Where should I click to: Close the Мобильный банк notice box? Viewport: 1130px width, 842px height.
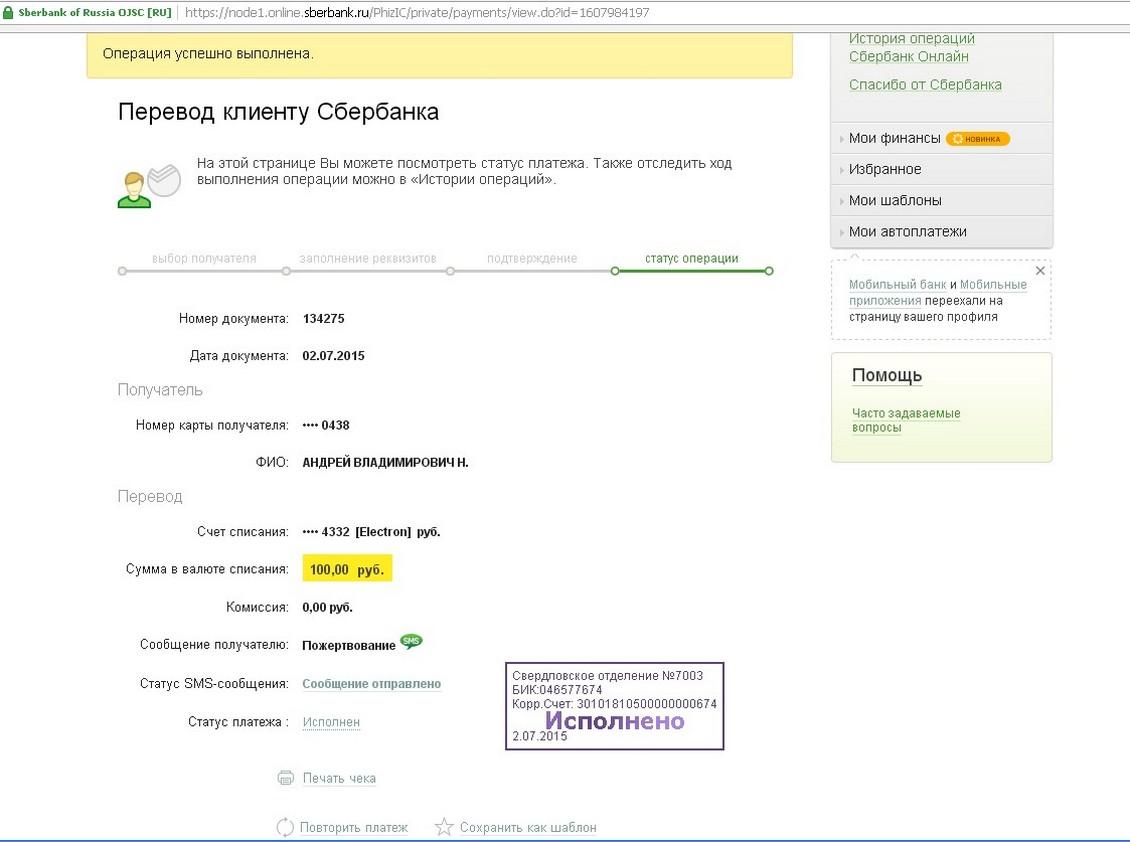(1040, 271)
